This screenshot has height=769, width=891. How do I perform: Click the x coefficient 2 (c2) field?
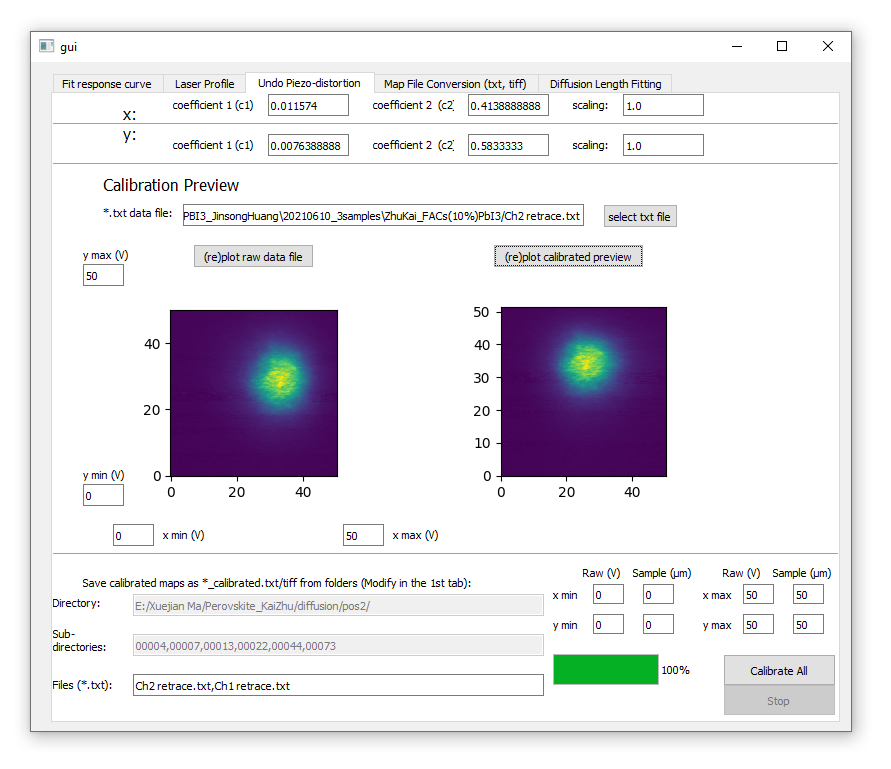(x=509, y=106)
